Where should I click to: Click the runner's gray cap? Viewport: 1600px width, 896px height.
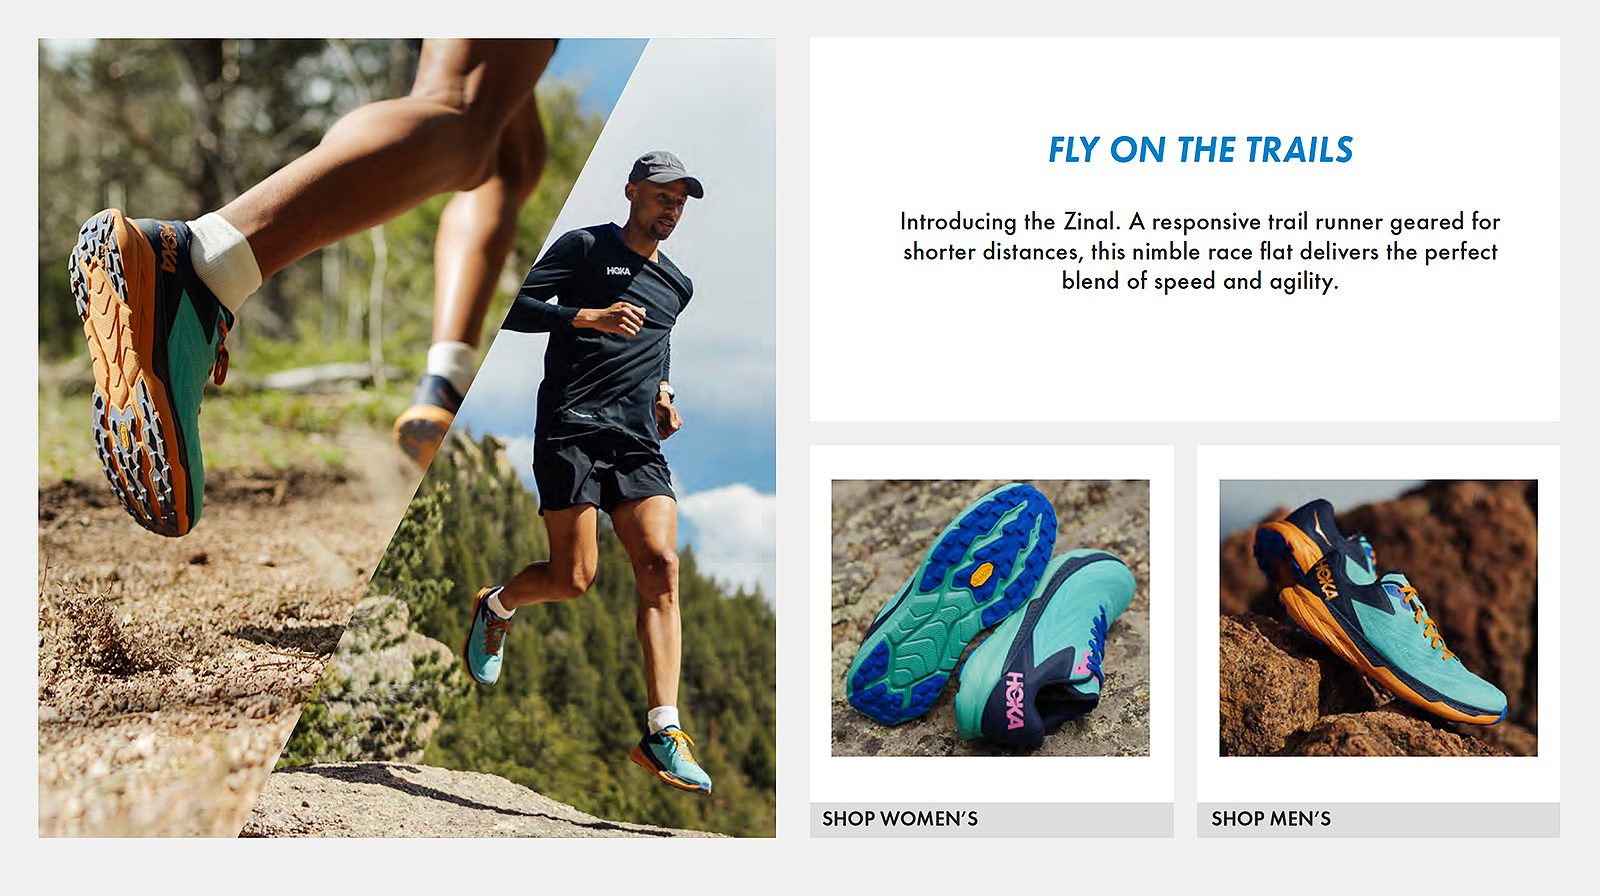pyautogui.click(x=665, y=172)
